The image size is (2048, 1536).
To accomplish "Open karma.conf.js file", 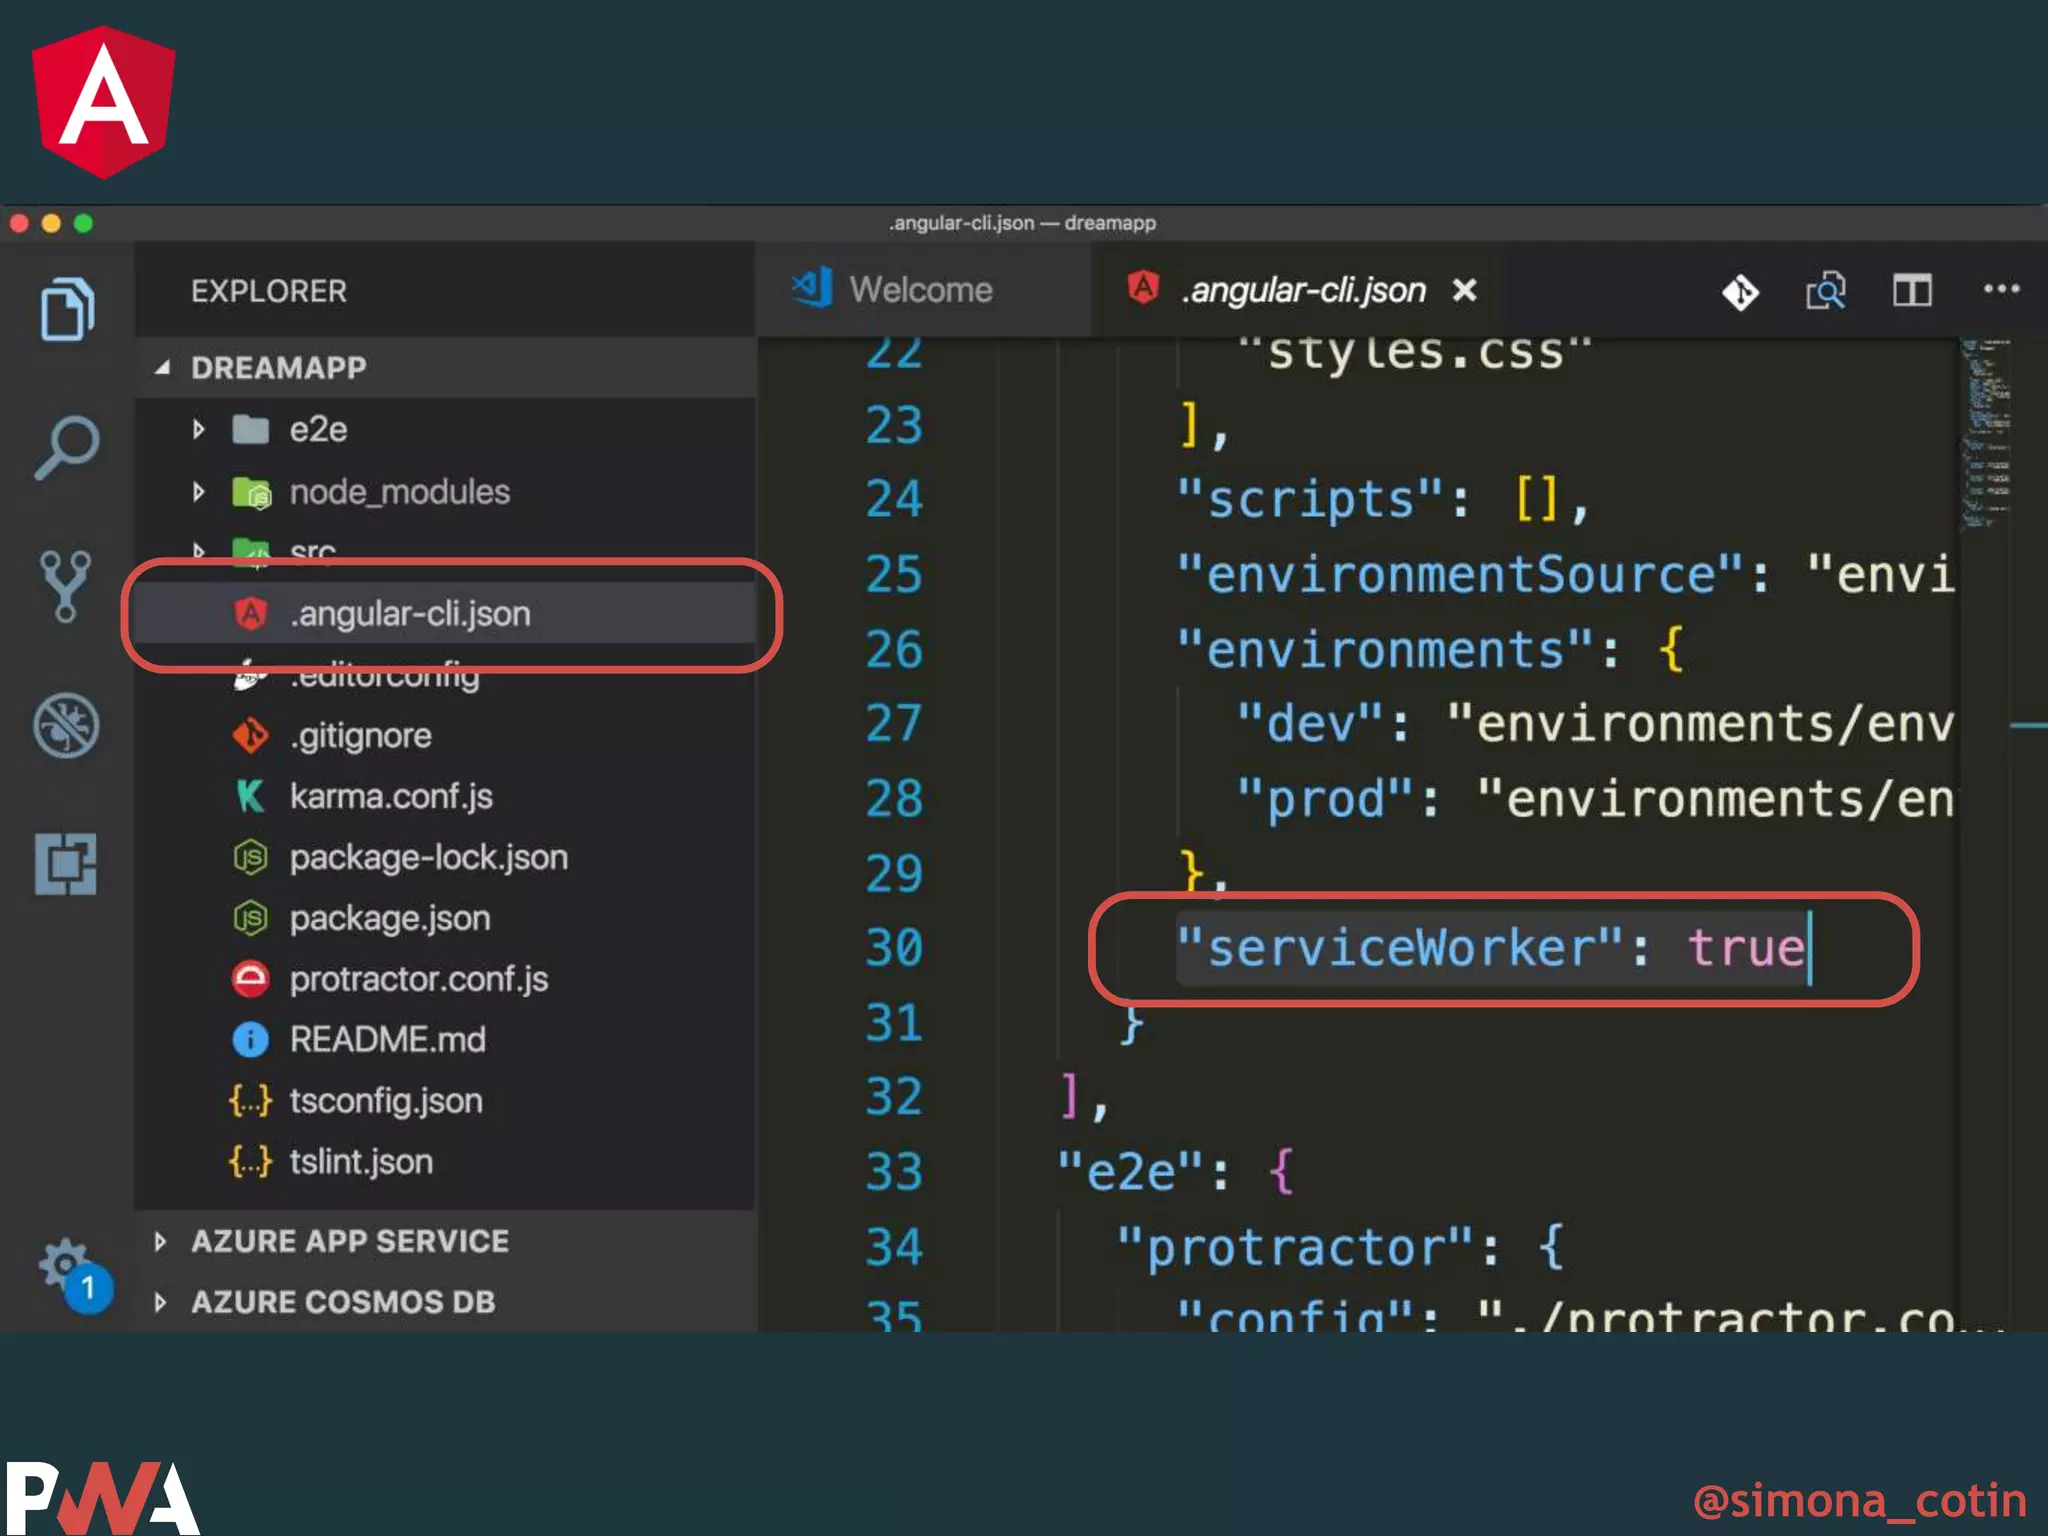I will 391,797.
